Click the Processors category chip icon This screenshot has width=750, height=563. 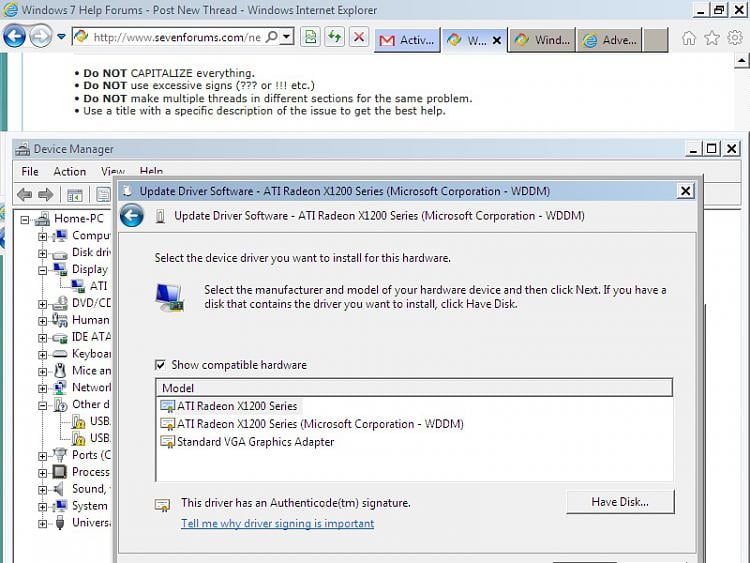tap(60, 472)
